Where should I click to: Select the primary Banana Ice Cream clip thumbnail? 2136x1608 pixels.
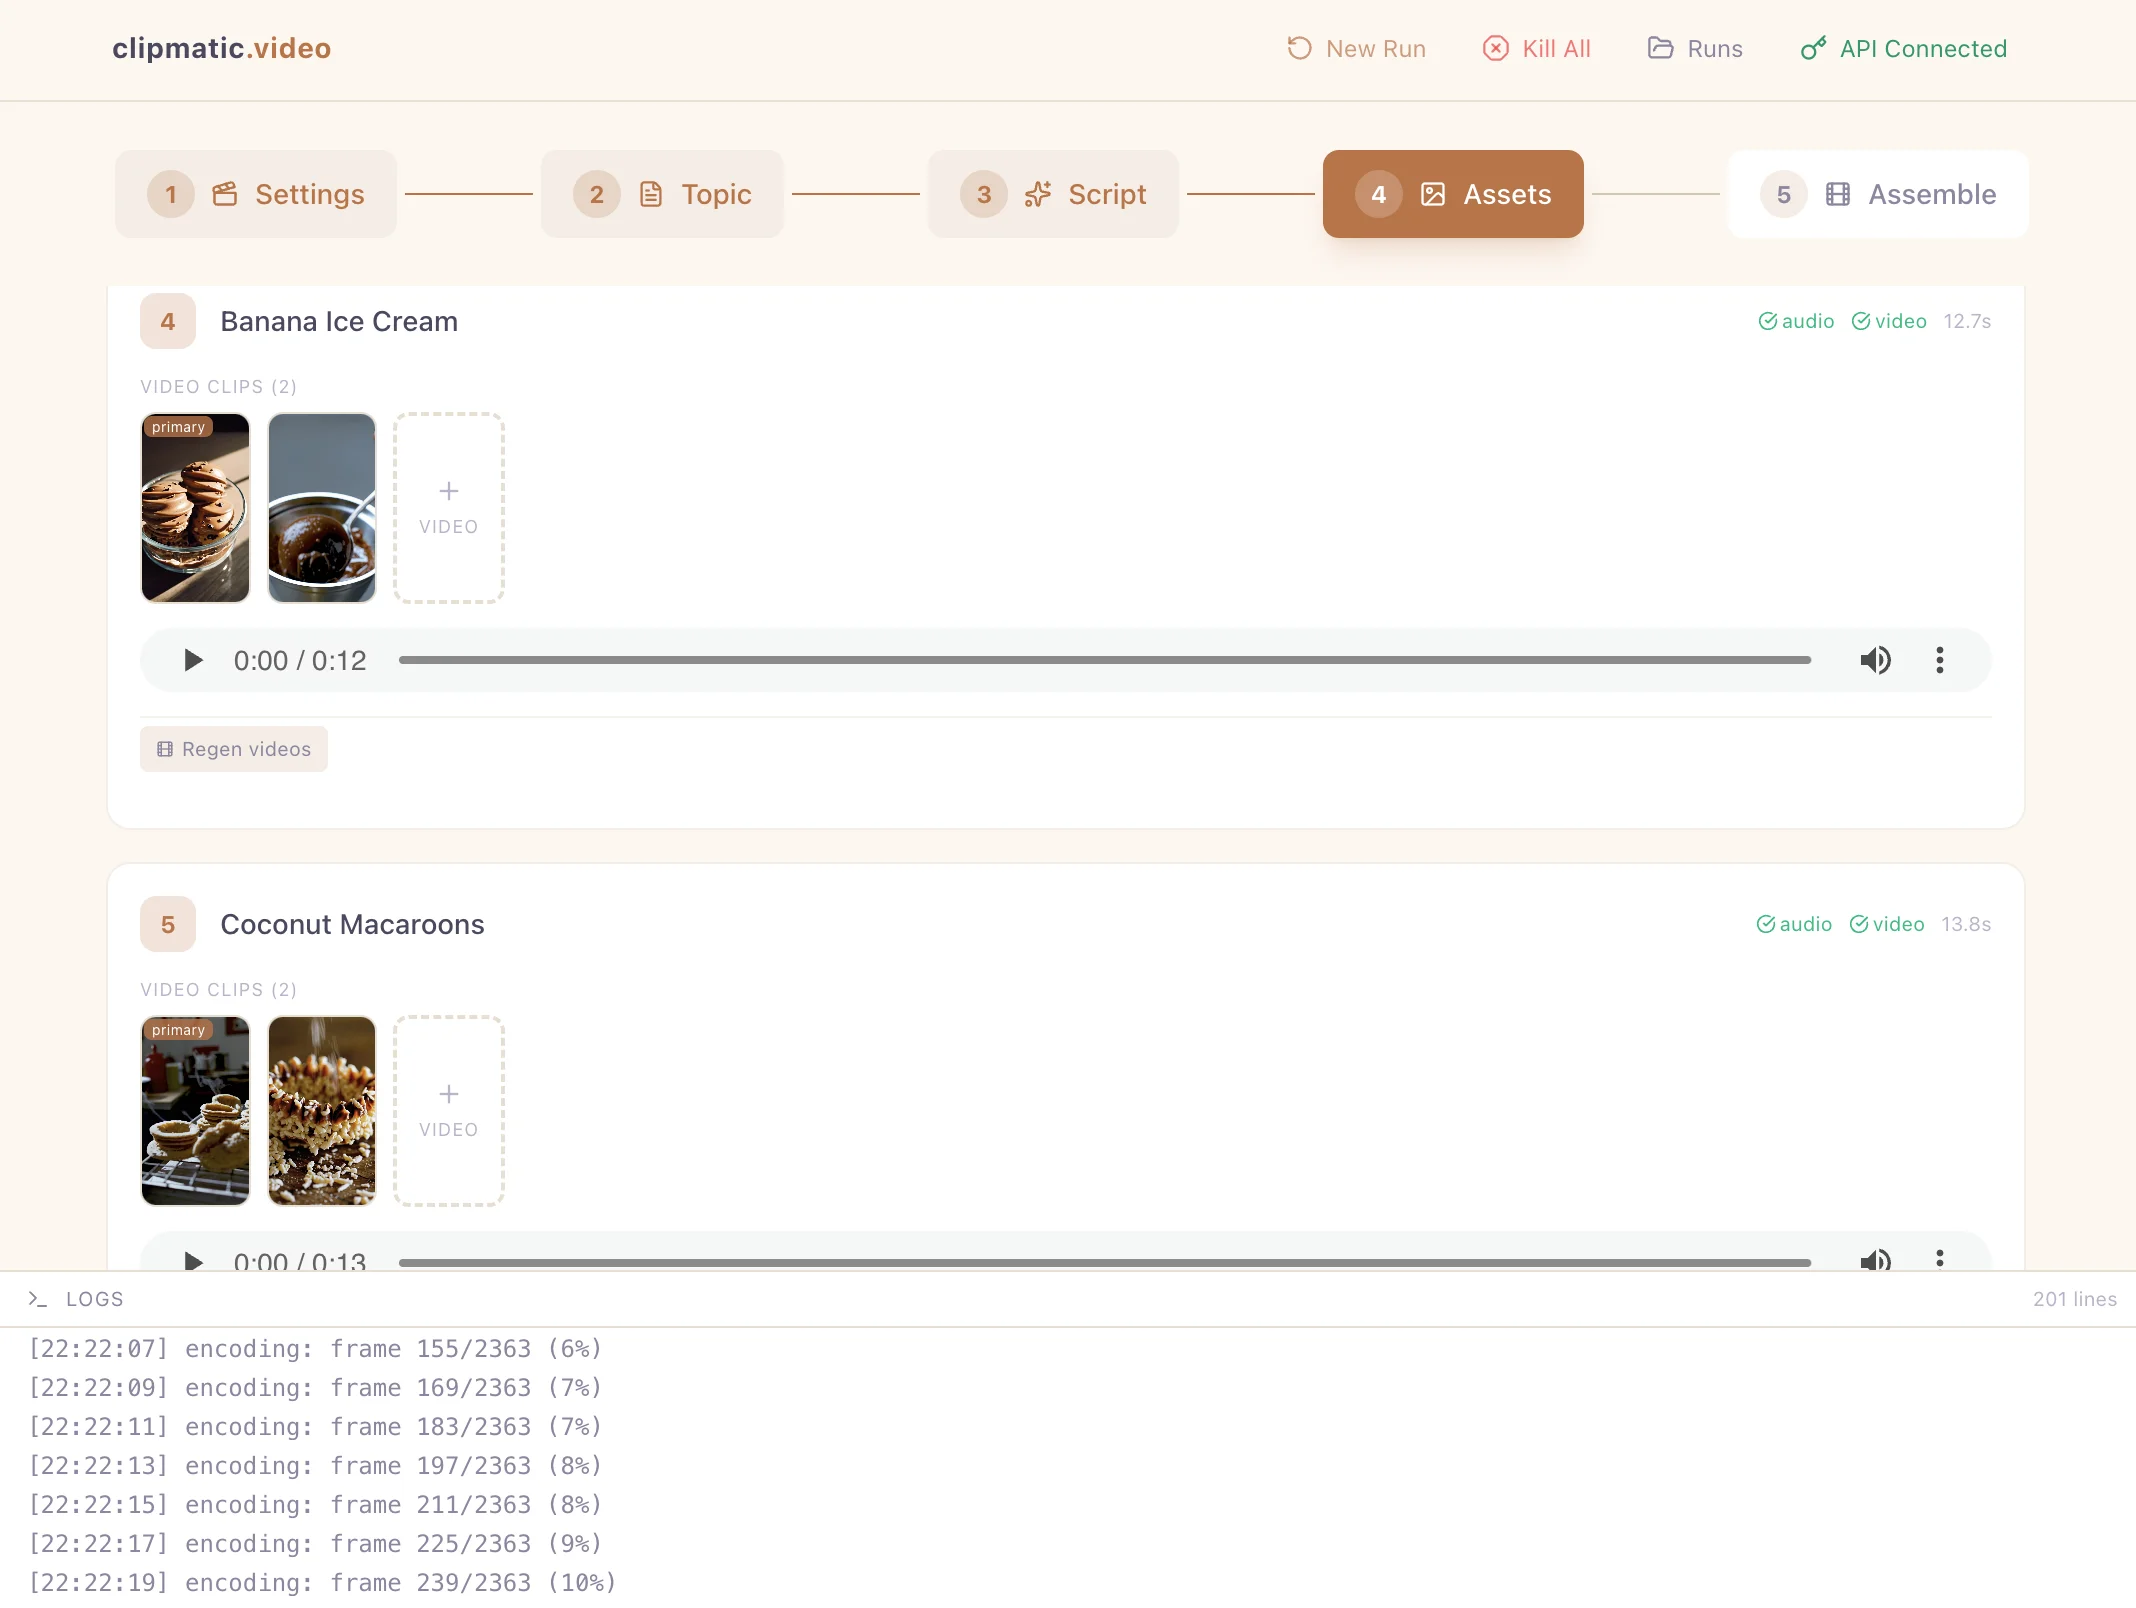195,508
